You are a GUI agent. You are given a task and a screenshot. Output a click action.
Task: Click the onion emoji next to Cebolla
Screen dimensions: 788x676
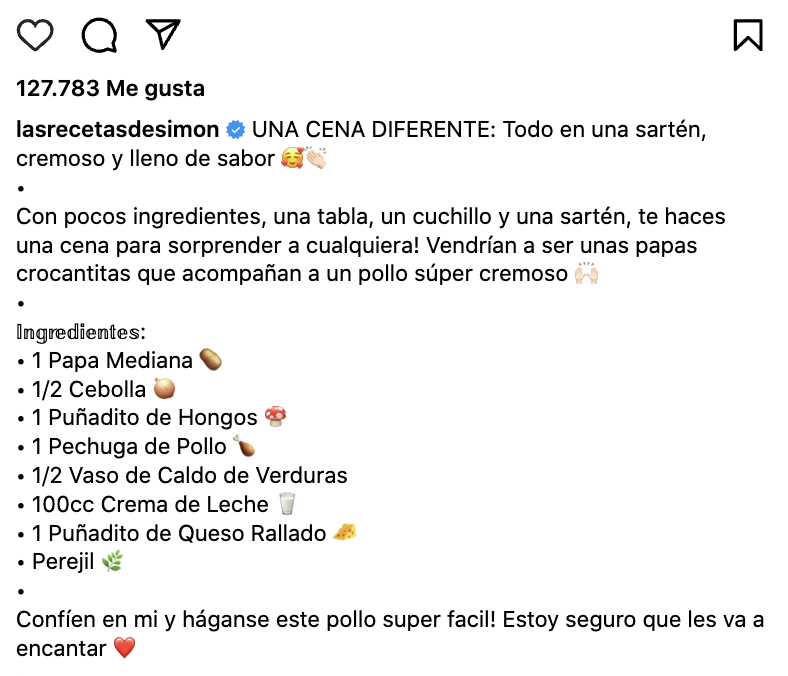(164, 389)
